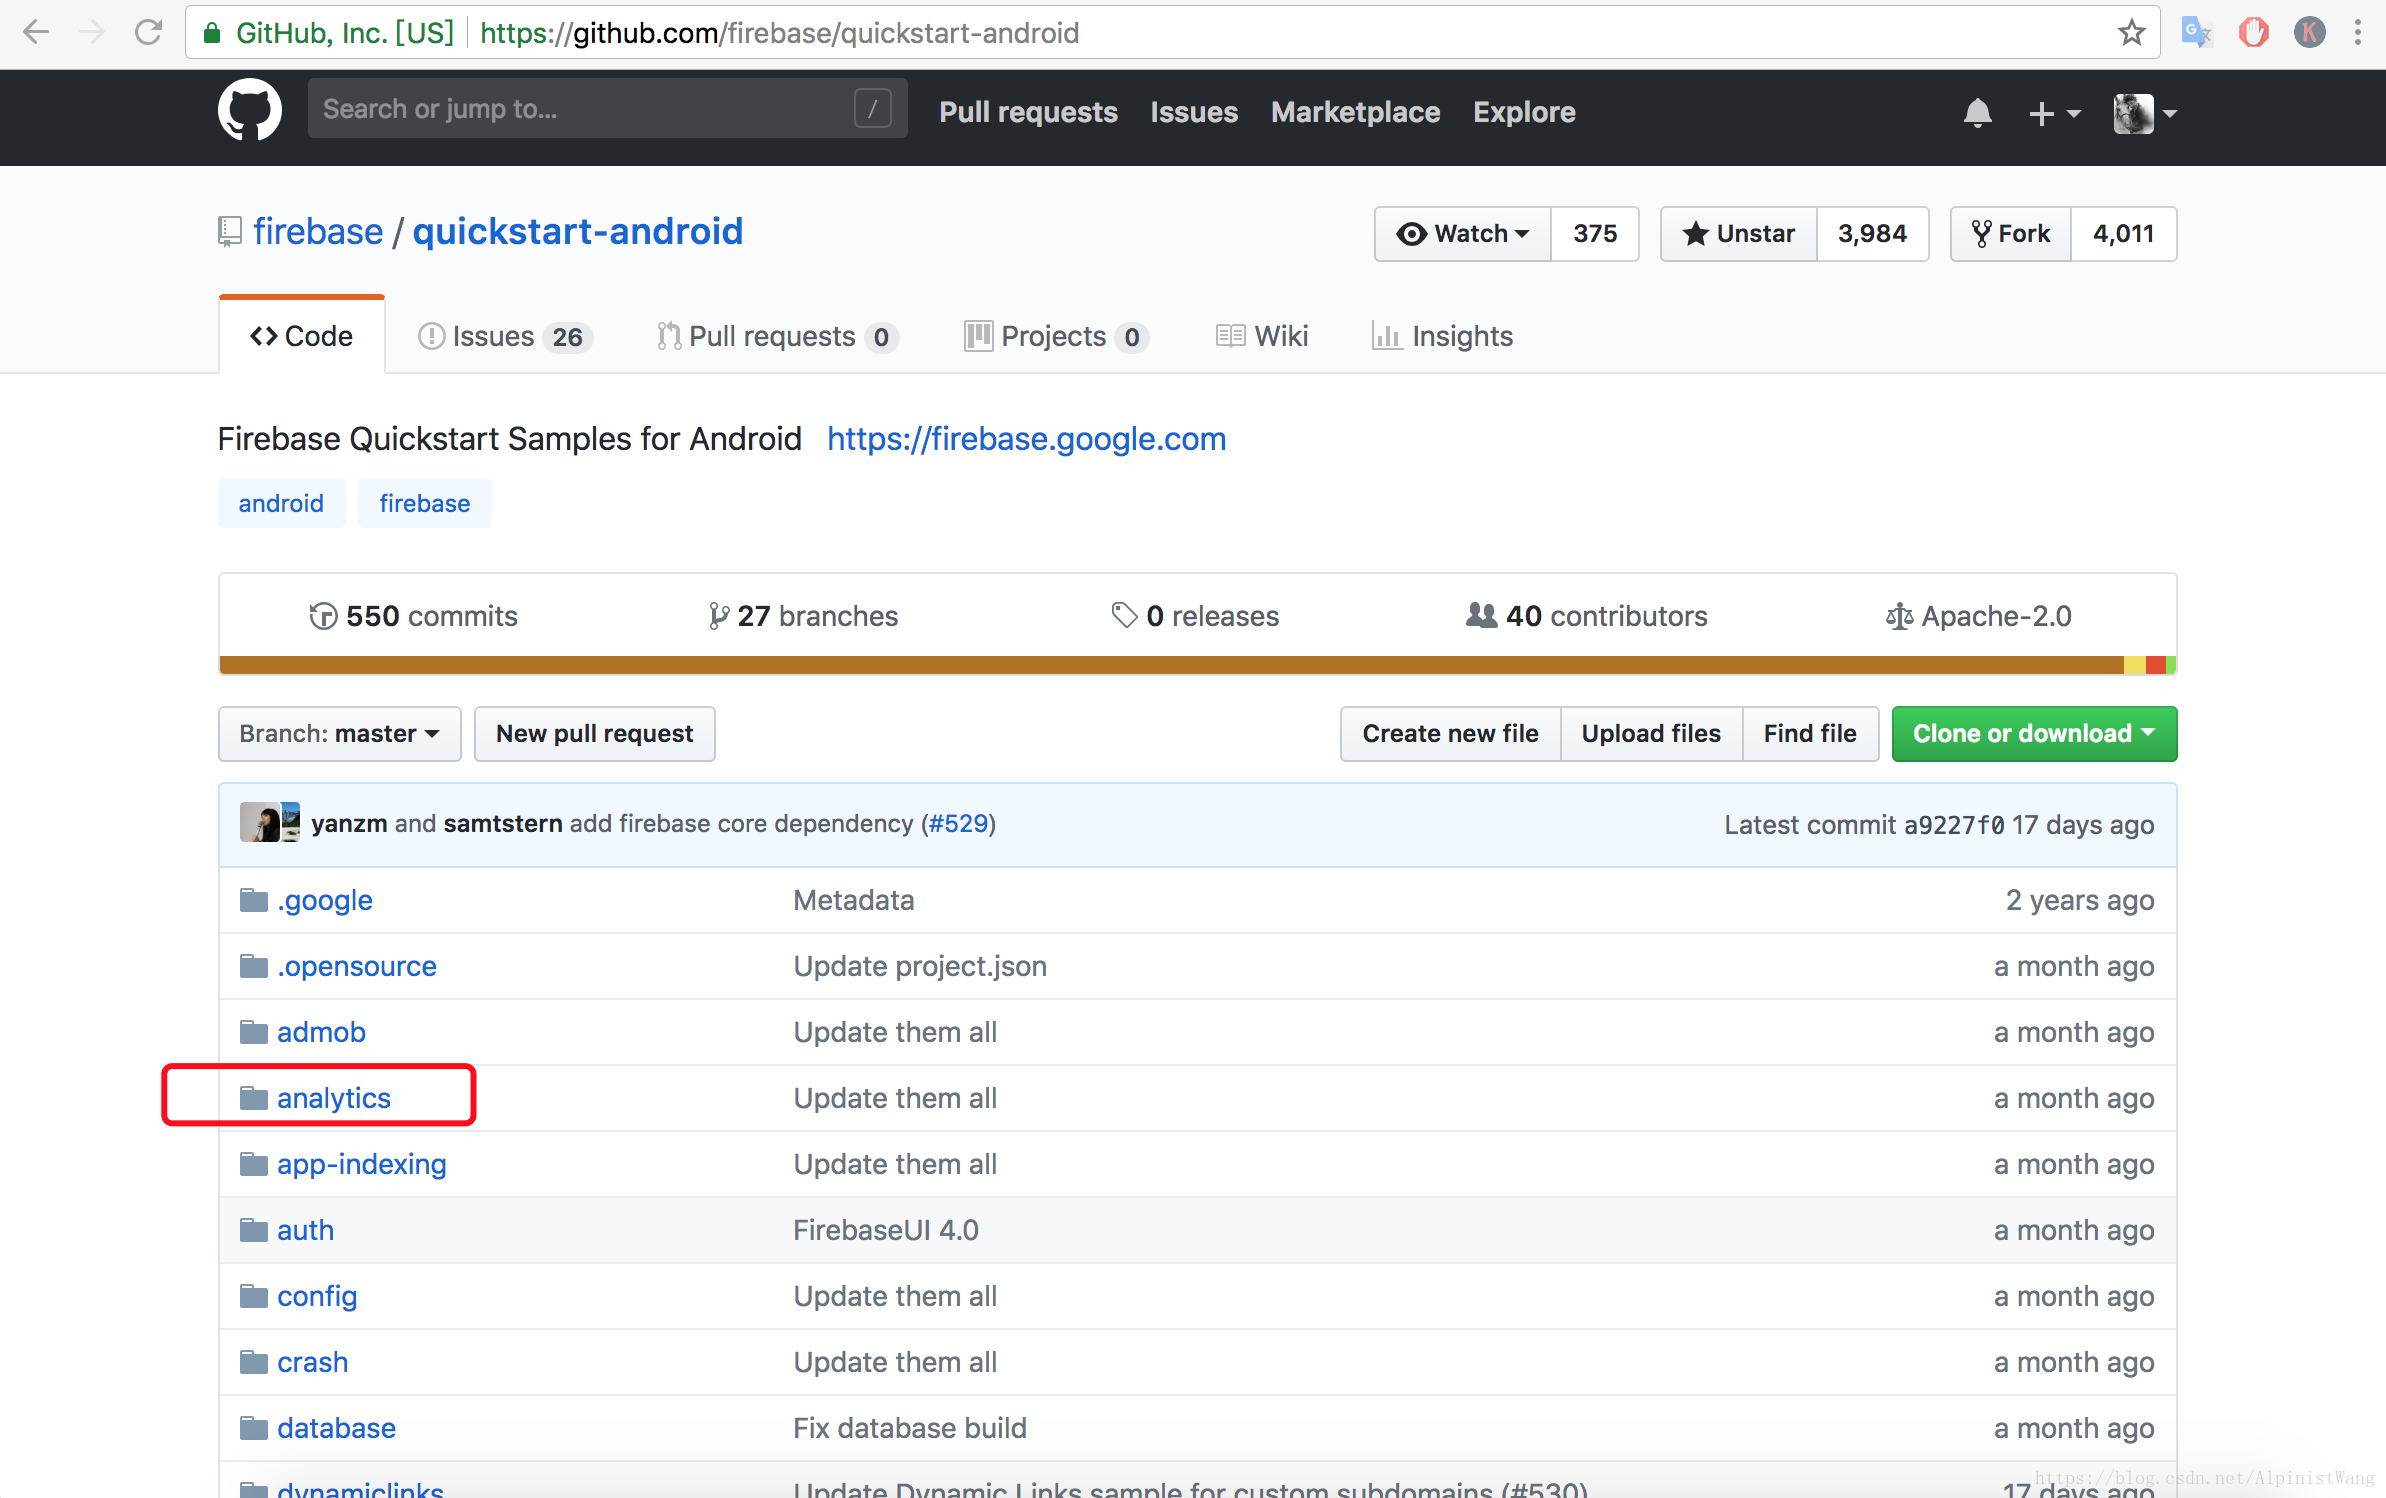2386x1498 pixels.
Task: Open notifications via the bell icon
Action: tap(1977, 113)
